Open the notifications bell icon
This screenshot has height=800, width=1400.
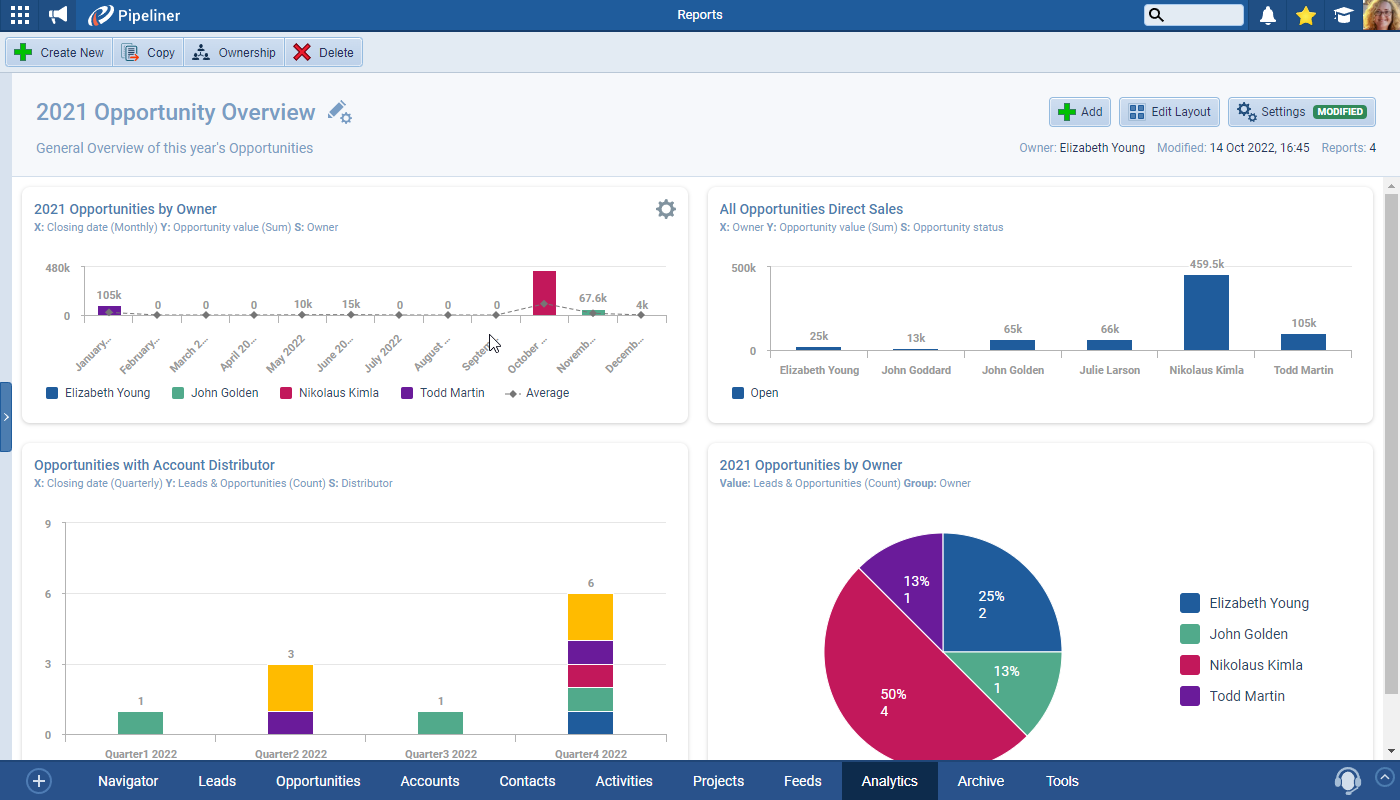1268,15
